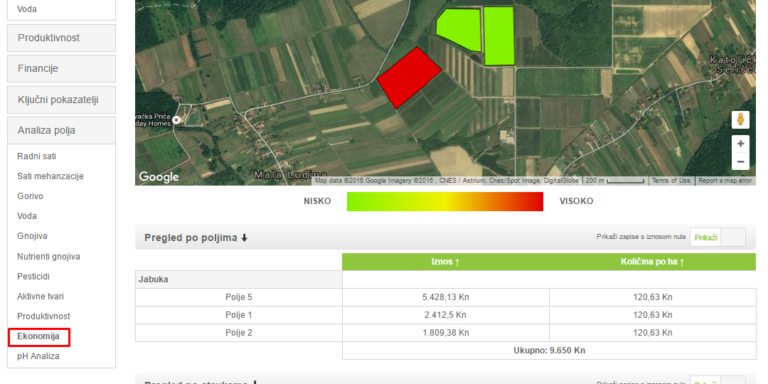This screenshot has height=384, width=768.
Task: Sort table by Iznos column
Action: [x=445, y=262]
